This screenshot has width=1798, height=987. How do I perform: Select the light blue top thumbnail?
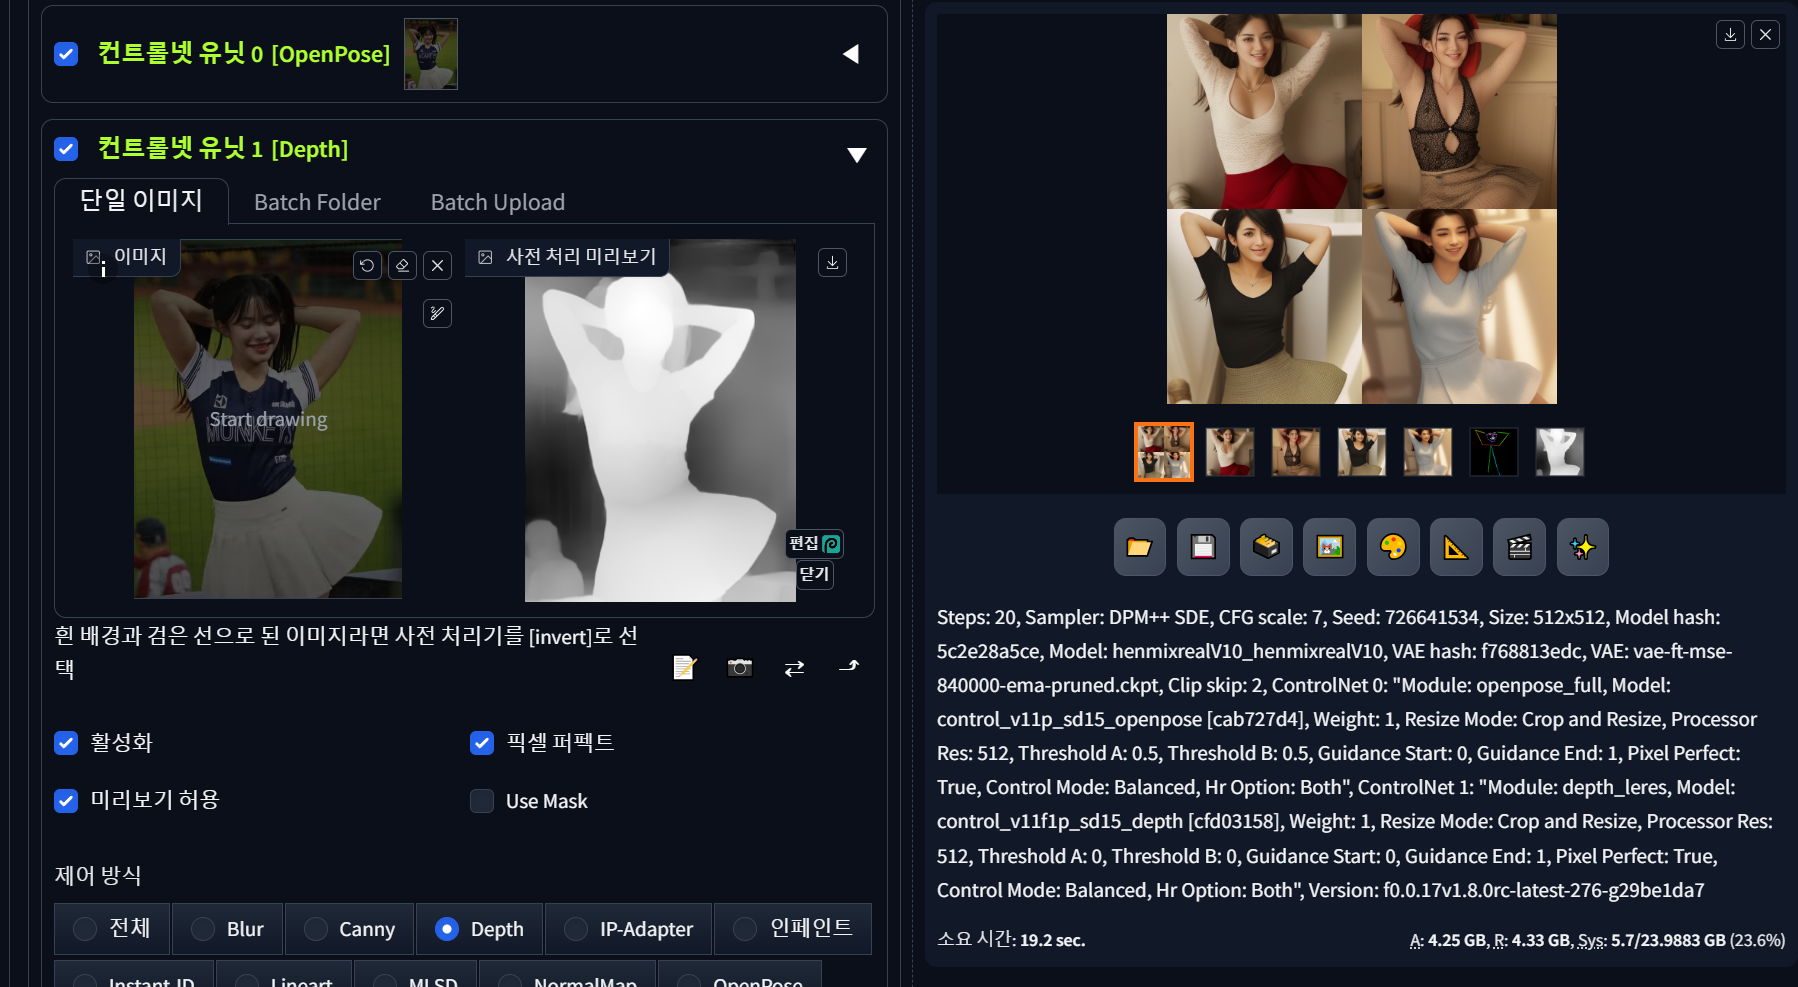[x=1427, y=451]
